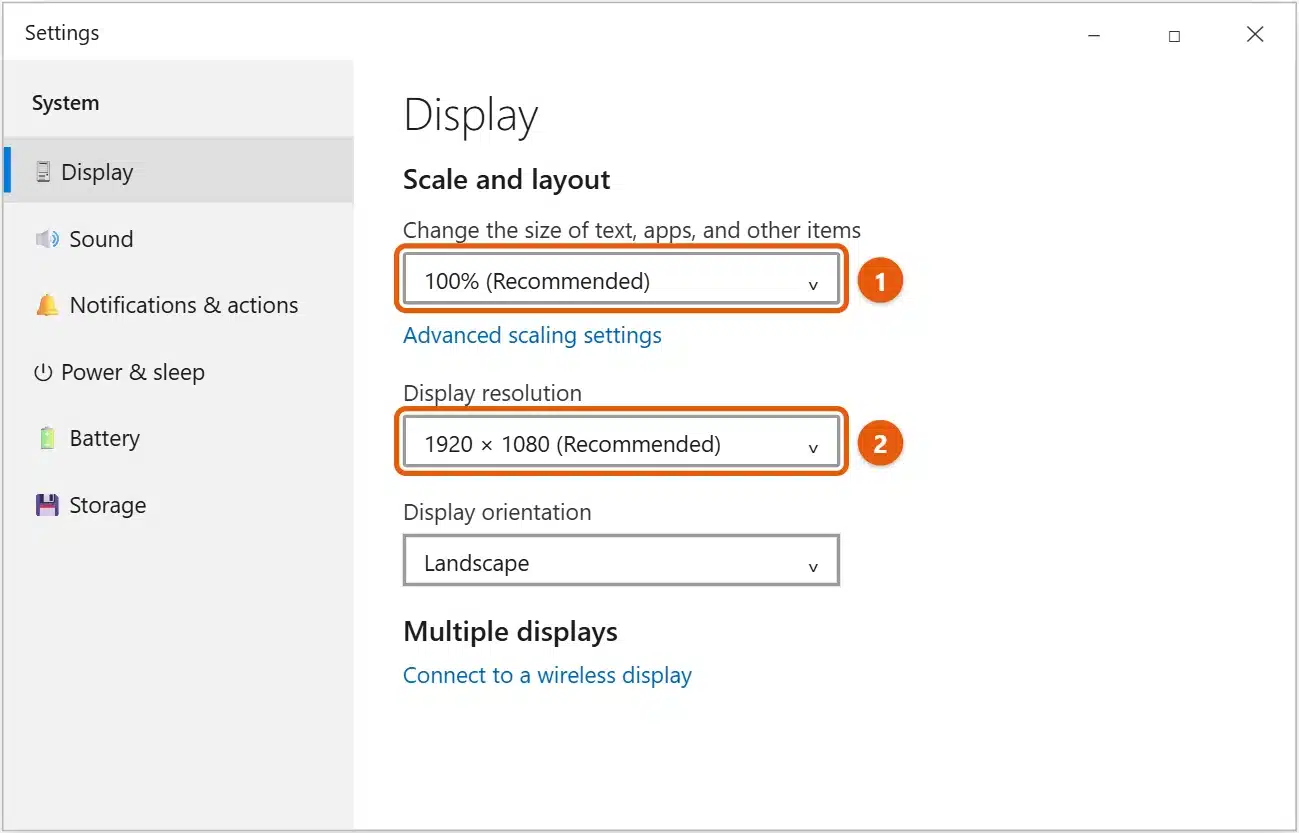Click the Multiple displays heading
This screenshot has height=833, width=1299.
(510, 632)
